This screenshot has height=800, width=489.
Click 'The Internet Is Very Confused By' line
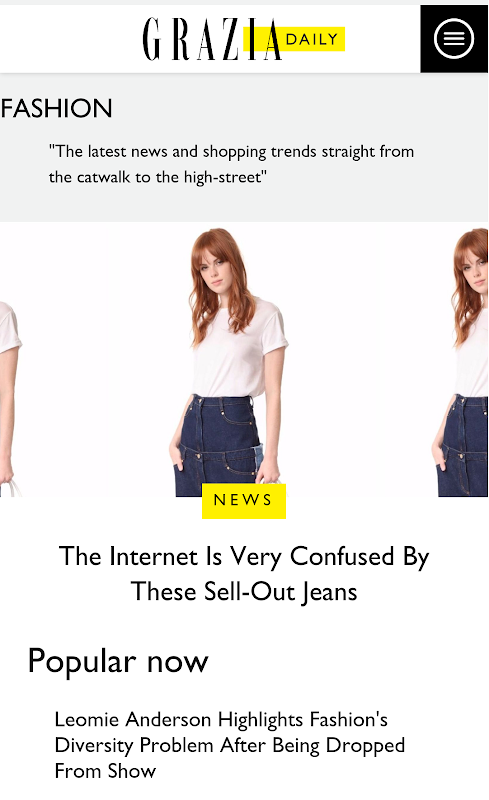244,557
